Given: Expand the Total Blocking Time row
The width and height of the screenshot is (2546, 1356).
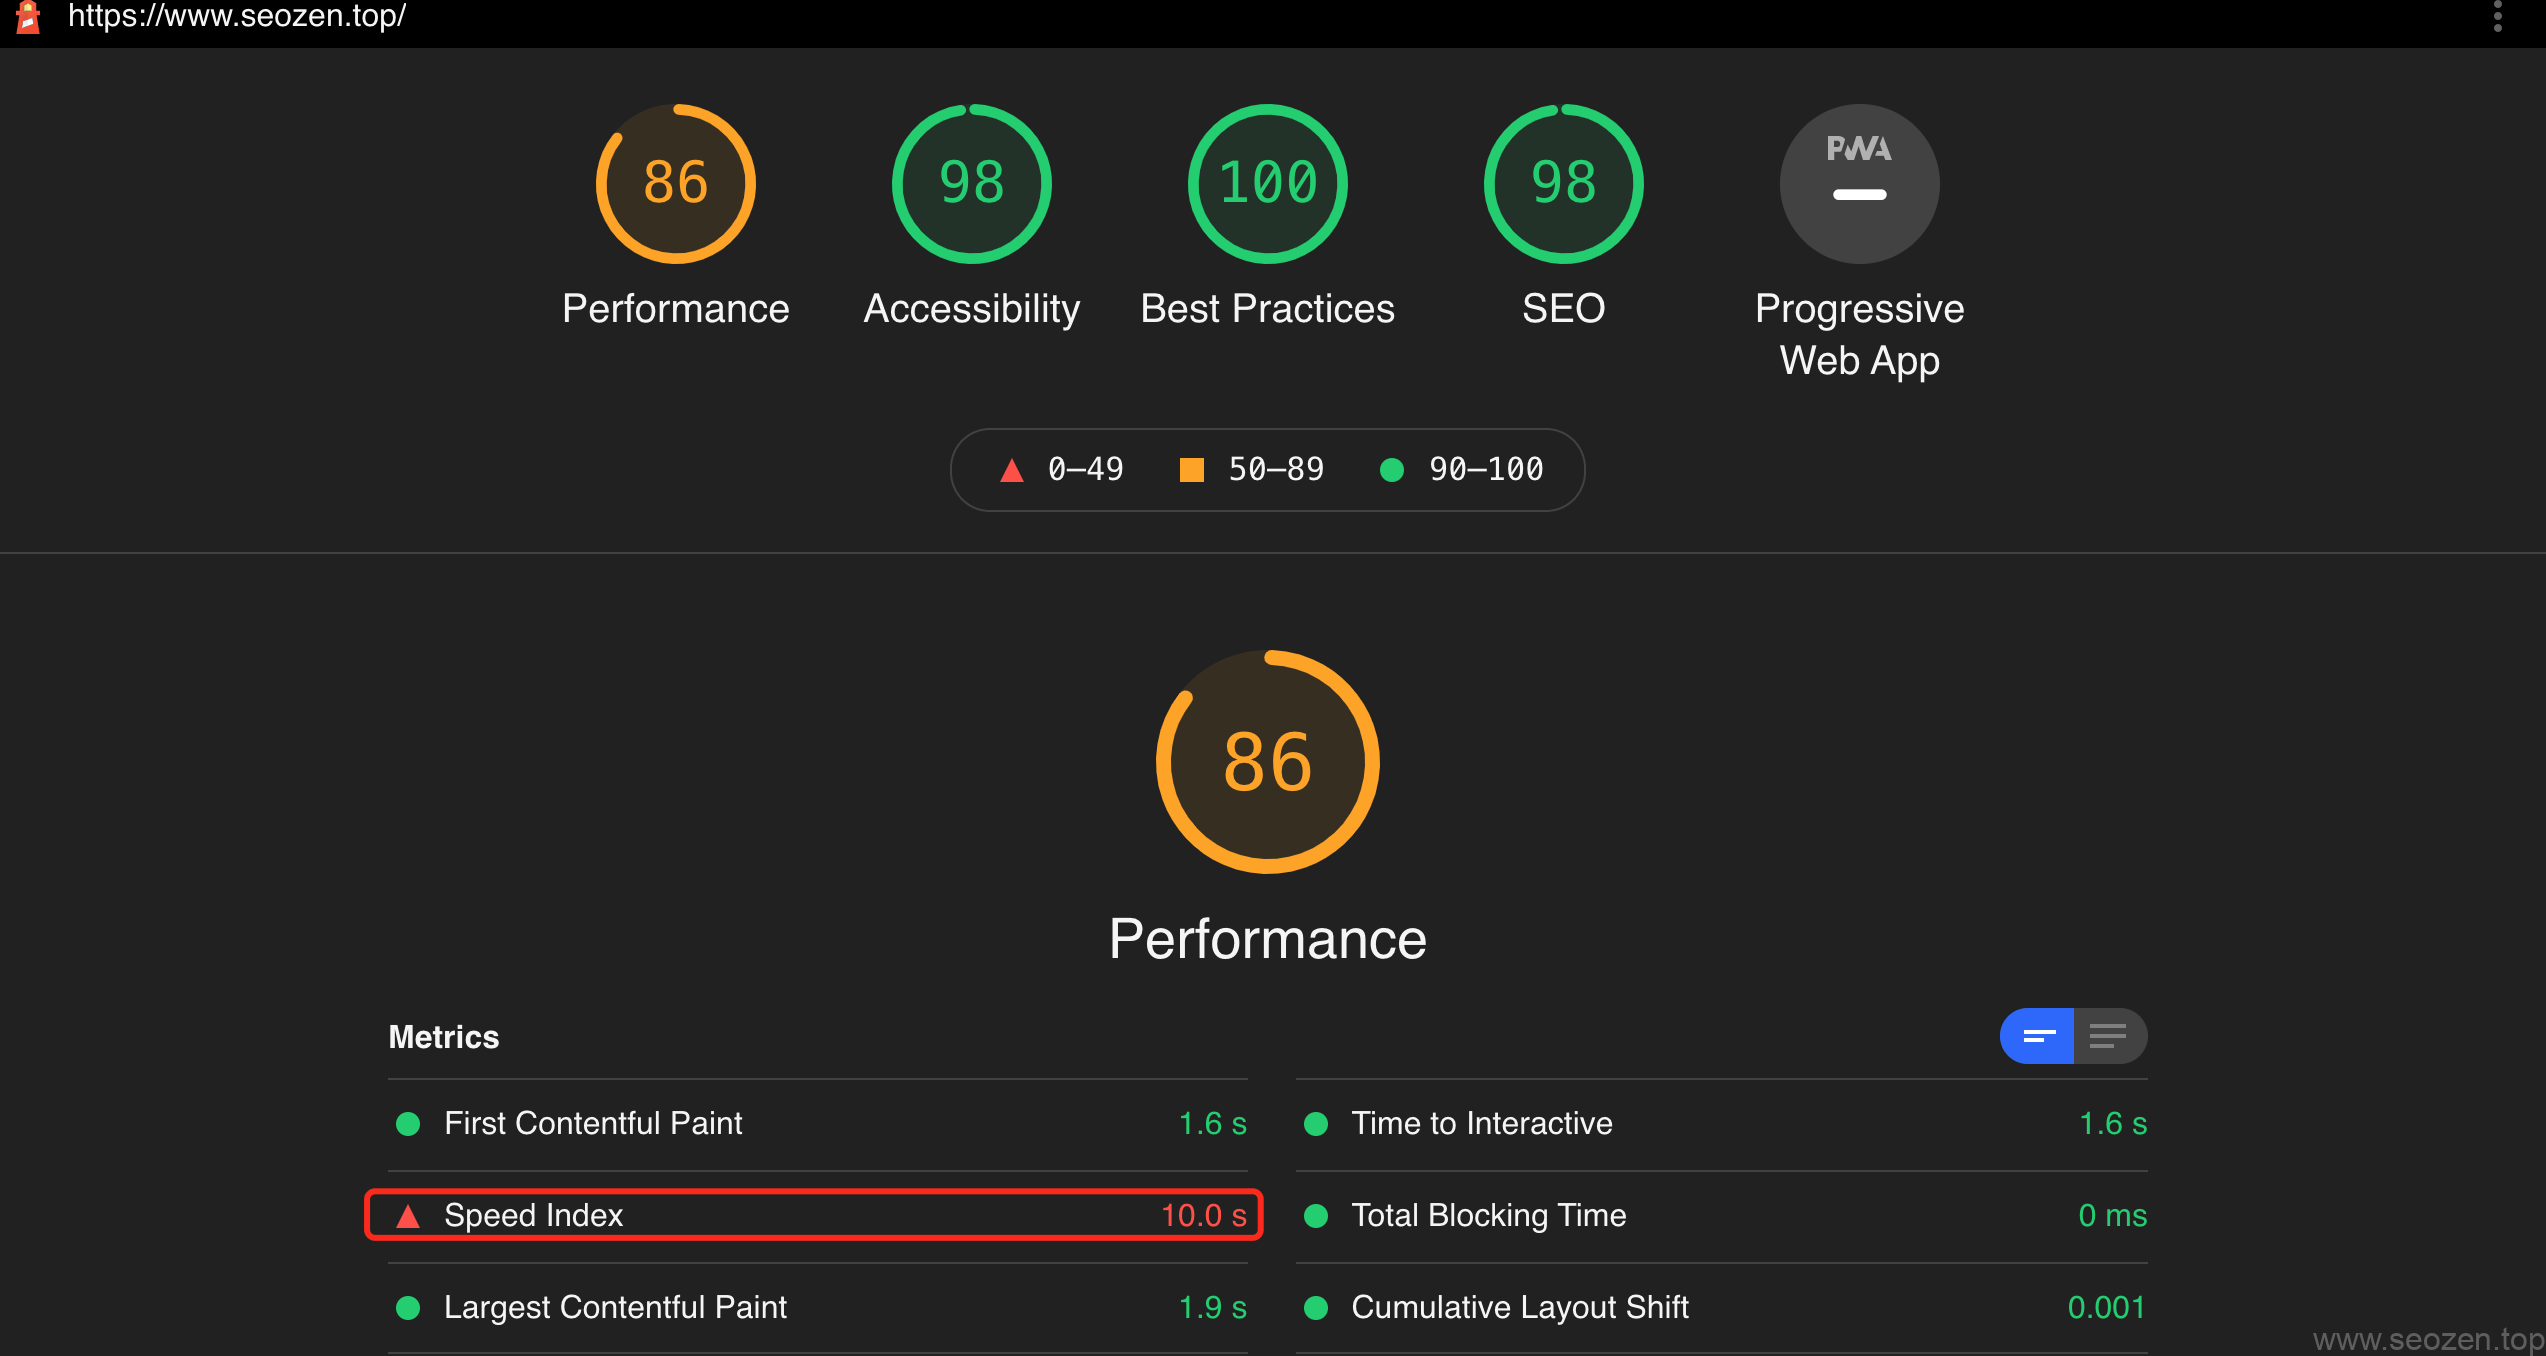Looking at the screenshot, I should (1489, 1215).
